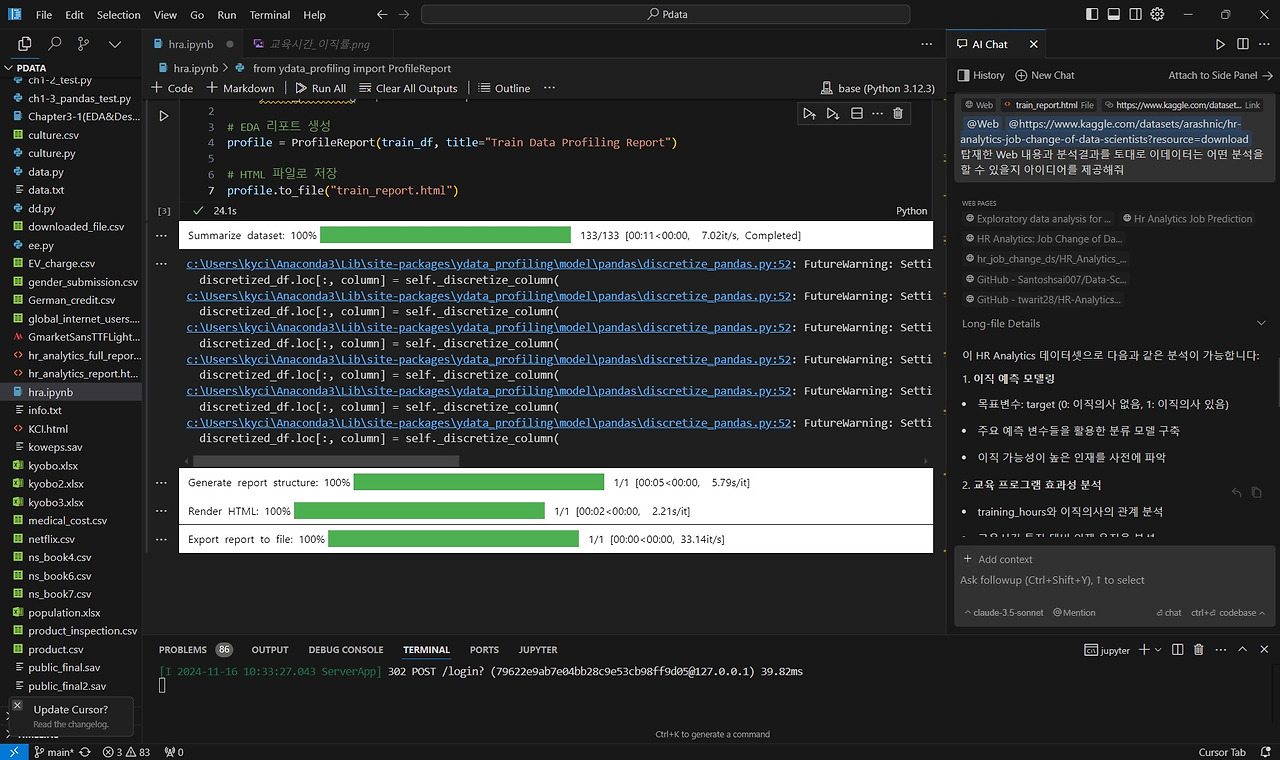
Task: Clear All Outputs in notebook
Action: point(408,88)
